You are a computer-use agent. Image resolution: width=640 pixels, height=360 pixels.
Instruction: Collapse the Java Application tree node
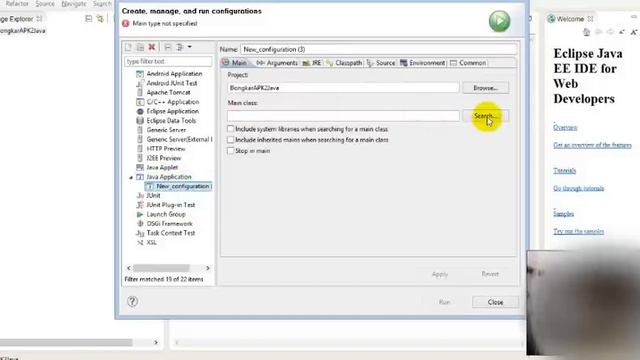[x=131, y=178]
